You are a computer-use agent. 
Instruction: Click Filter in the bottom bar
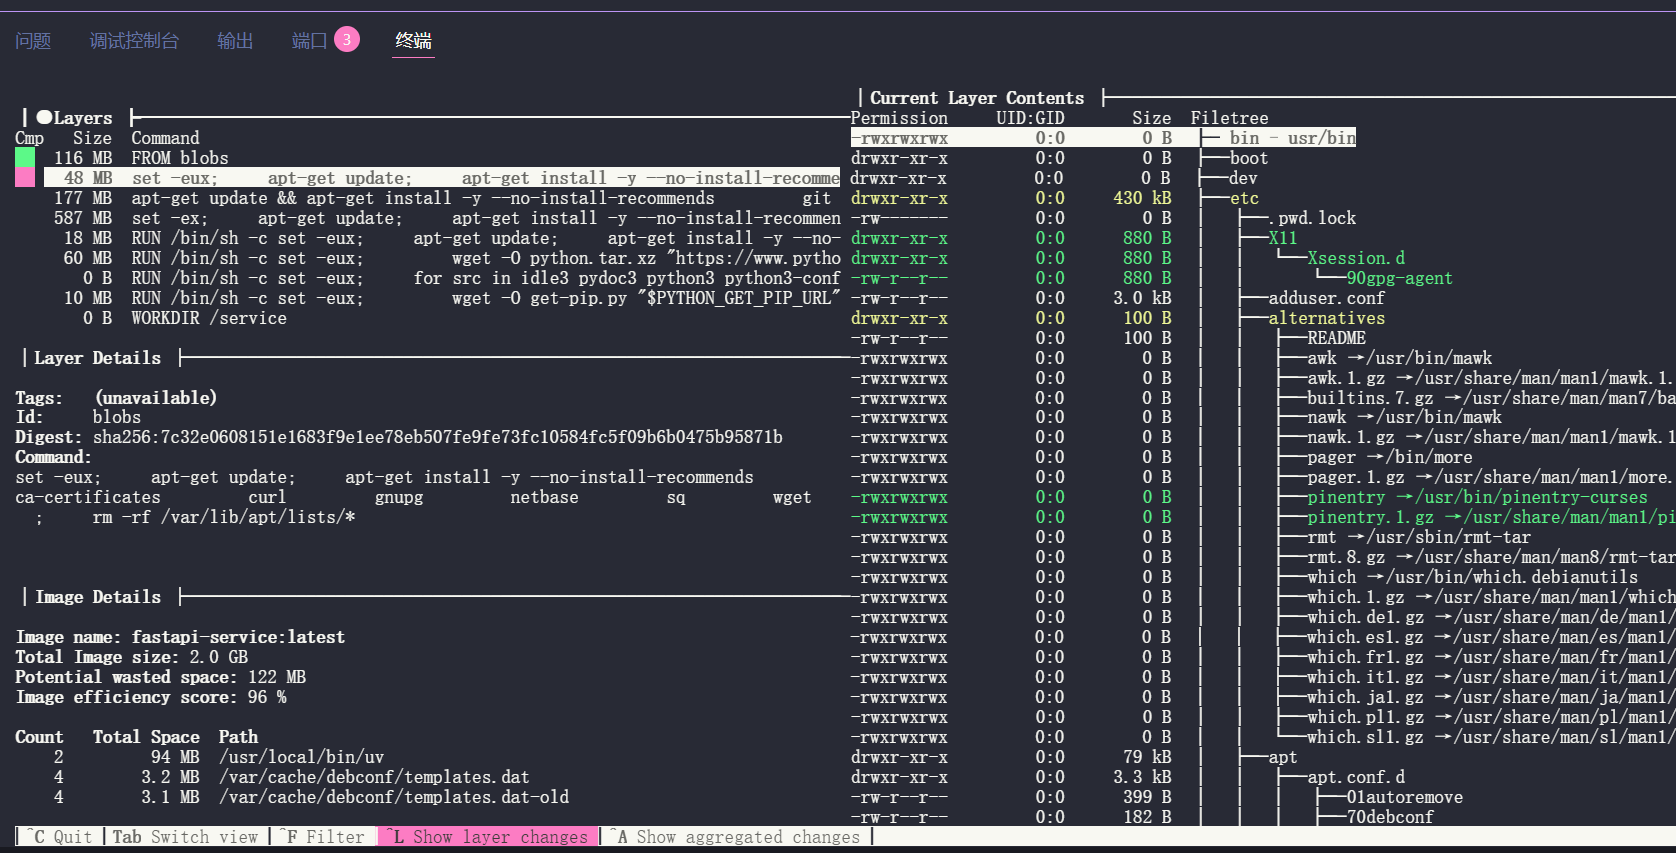pyautogui.click(x=322, y=837)
